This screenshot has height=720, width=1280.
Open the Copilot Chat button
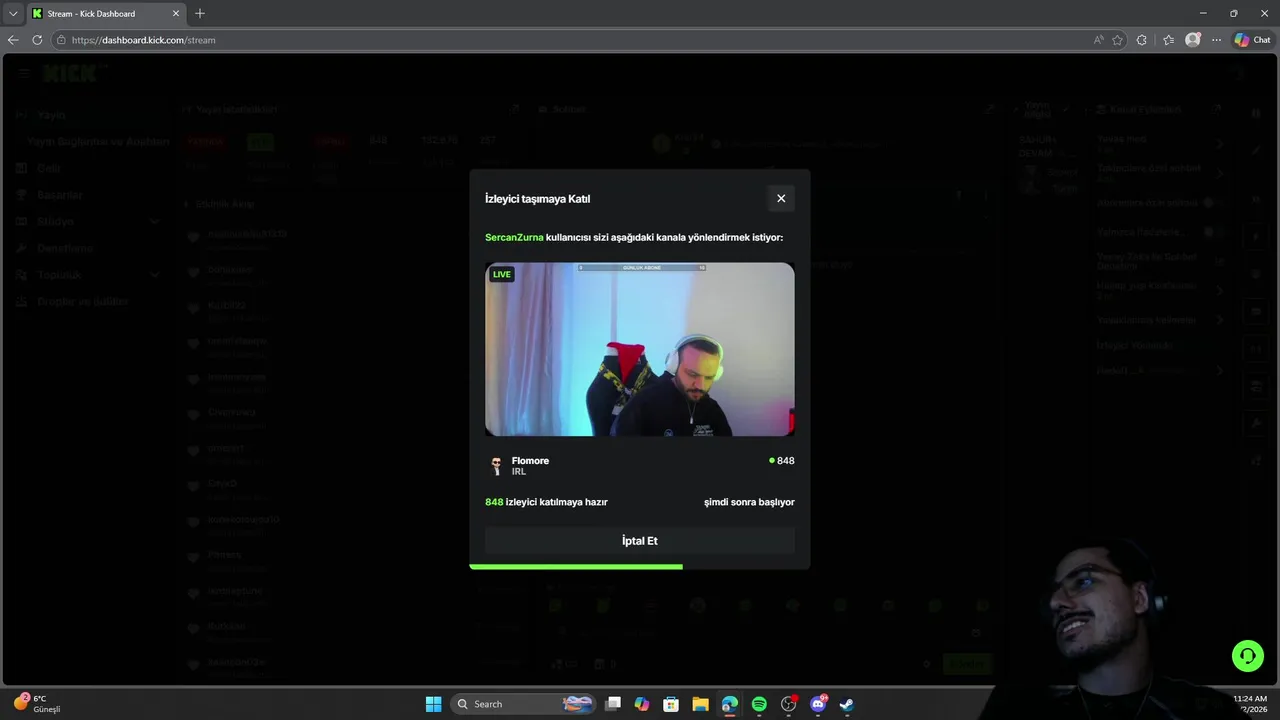coord(1252,40)
